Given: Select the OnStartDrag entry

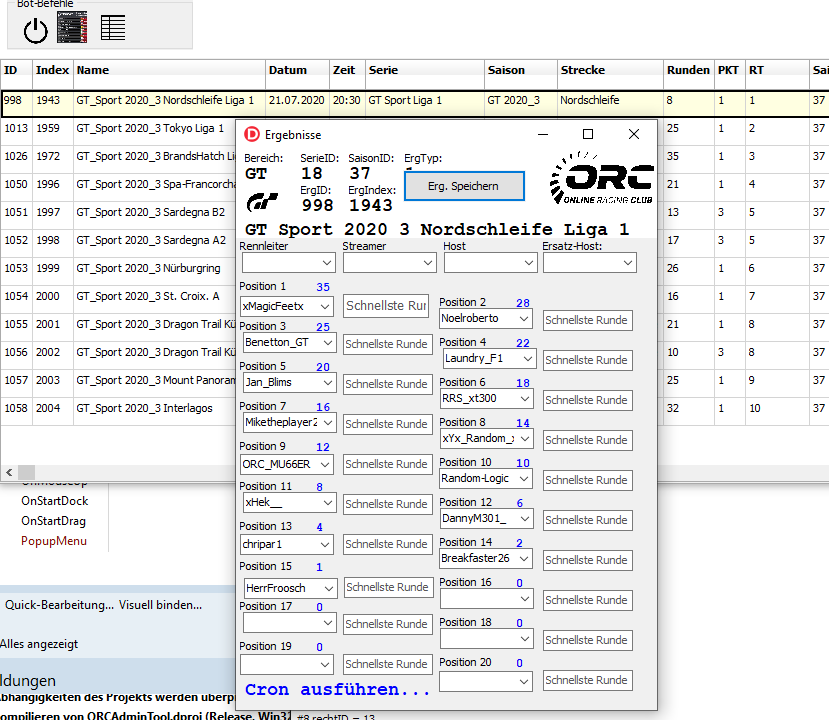Looking at the screenshot, I should (x=53, y=521).
